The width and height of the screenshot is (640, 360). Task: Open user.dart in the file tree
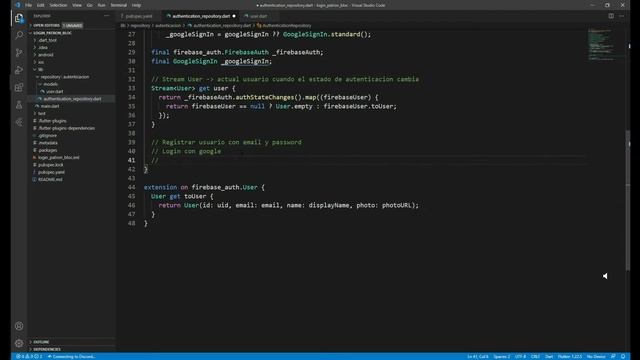click(x=54, y=91)
